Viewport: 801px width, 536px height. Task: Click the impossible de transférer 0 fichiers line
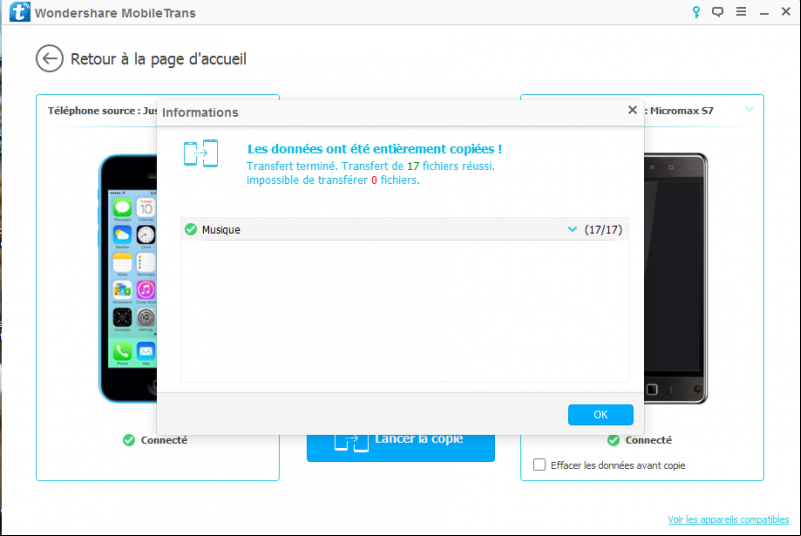click(333, 180)
